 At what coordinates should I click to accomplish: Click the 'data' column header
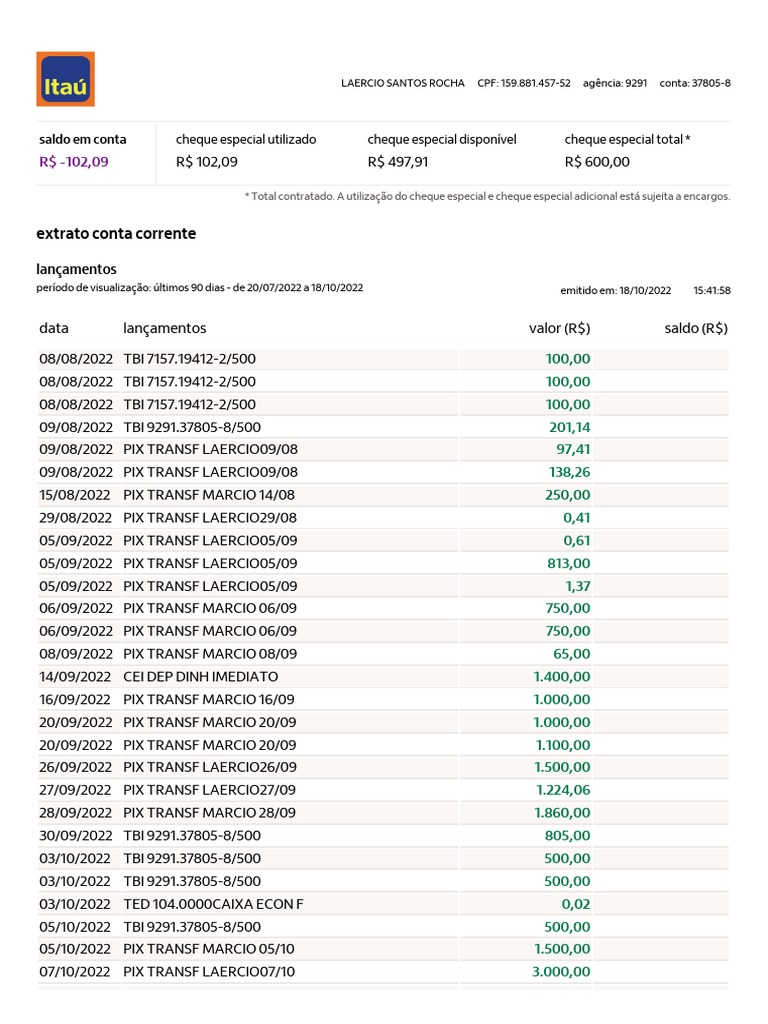(54, 328)
